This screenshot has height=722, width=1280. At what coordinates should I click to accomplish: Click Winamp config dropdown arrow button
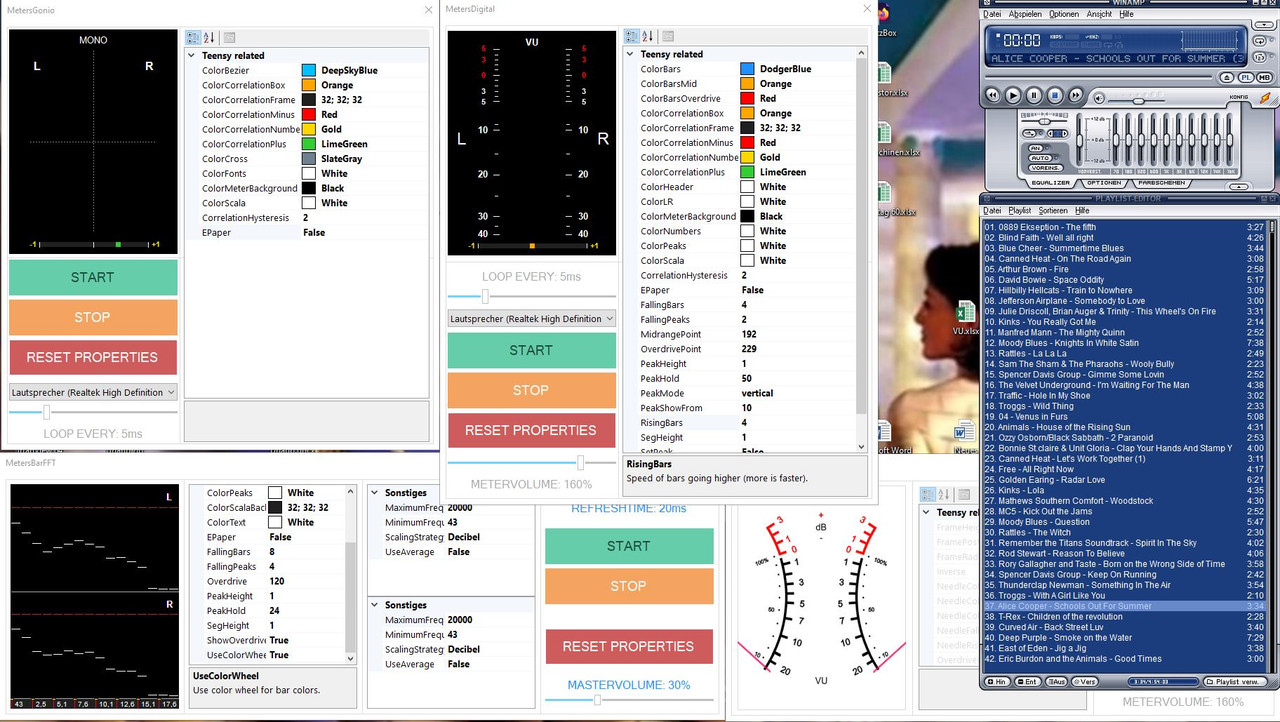[1264, 25]
